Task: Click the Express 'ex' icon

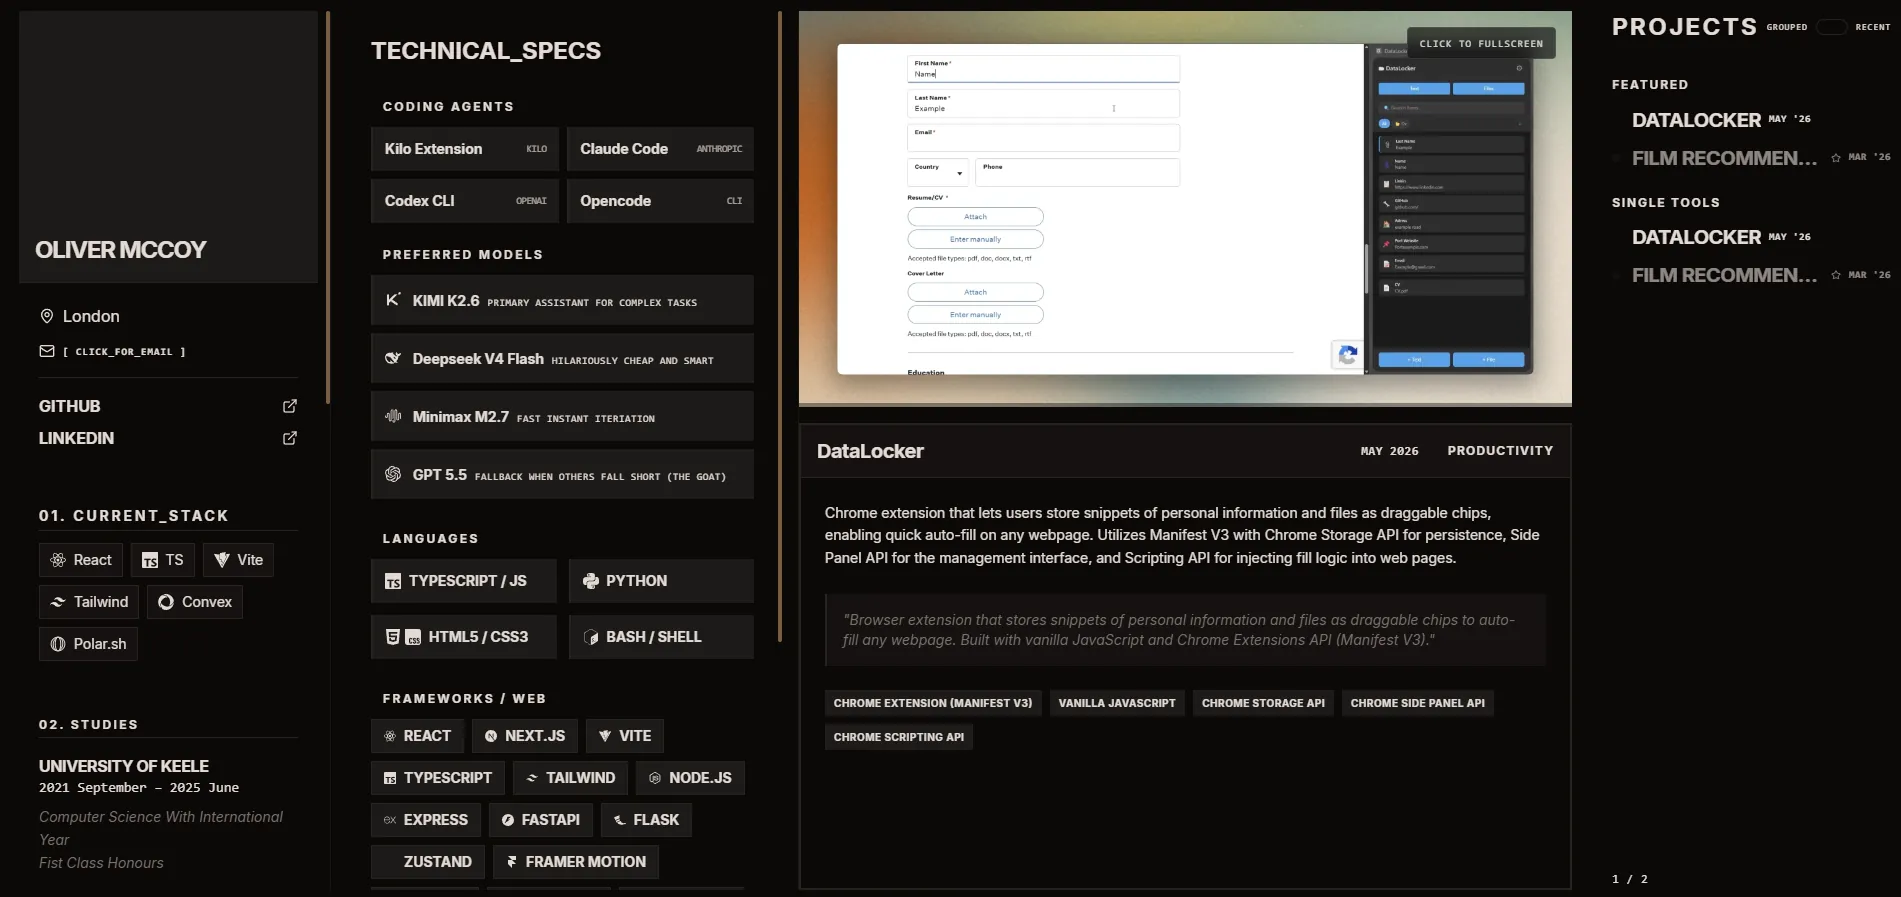Action: tap(390, 820)
